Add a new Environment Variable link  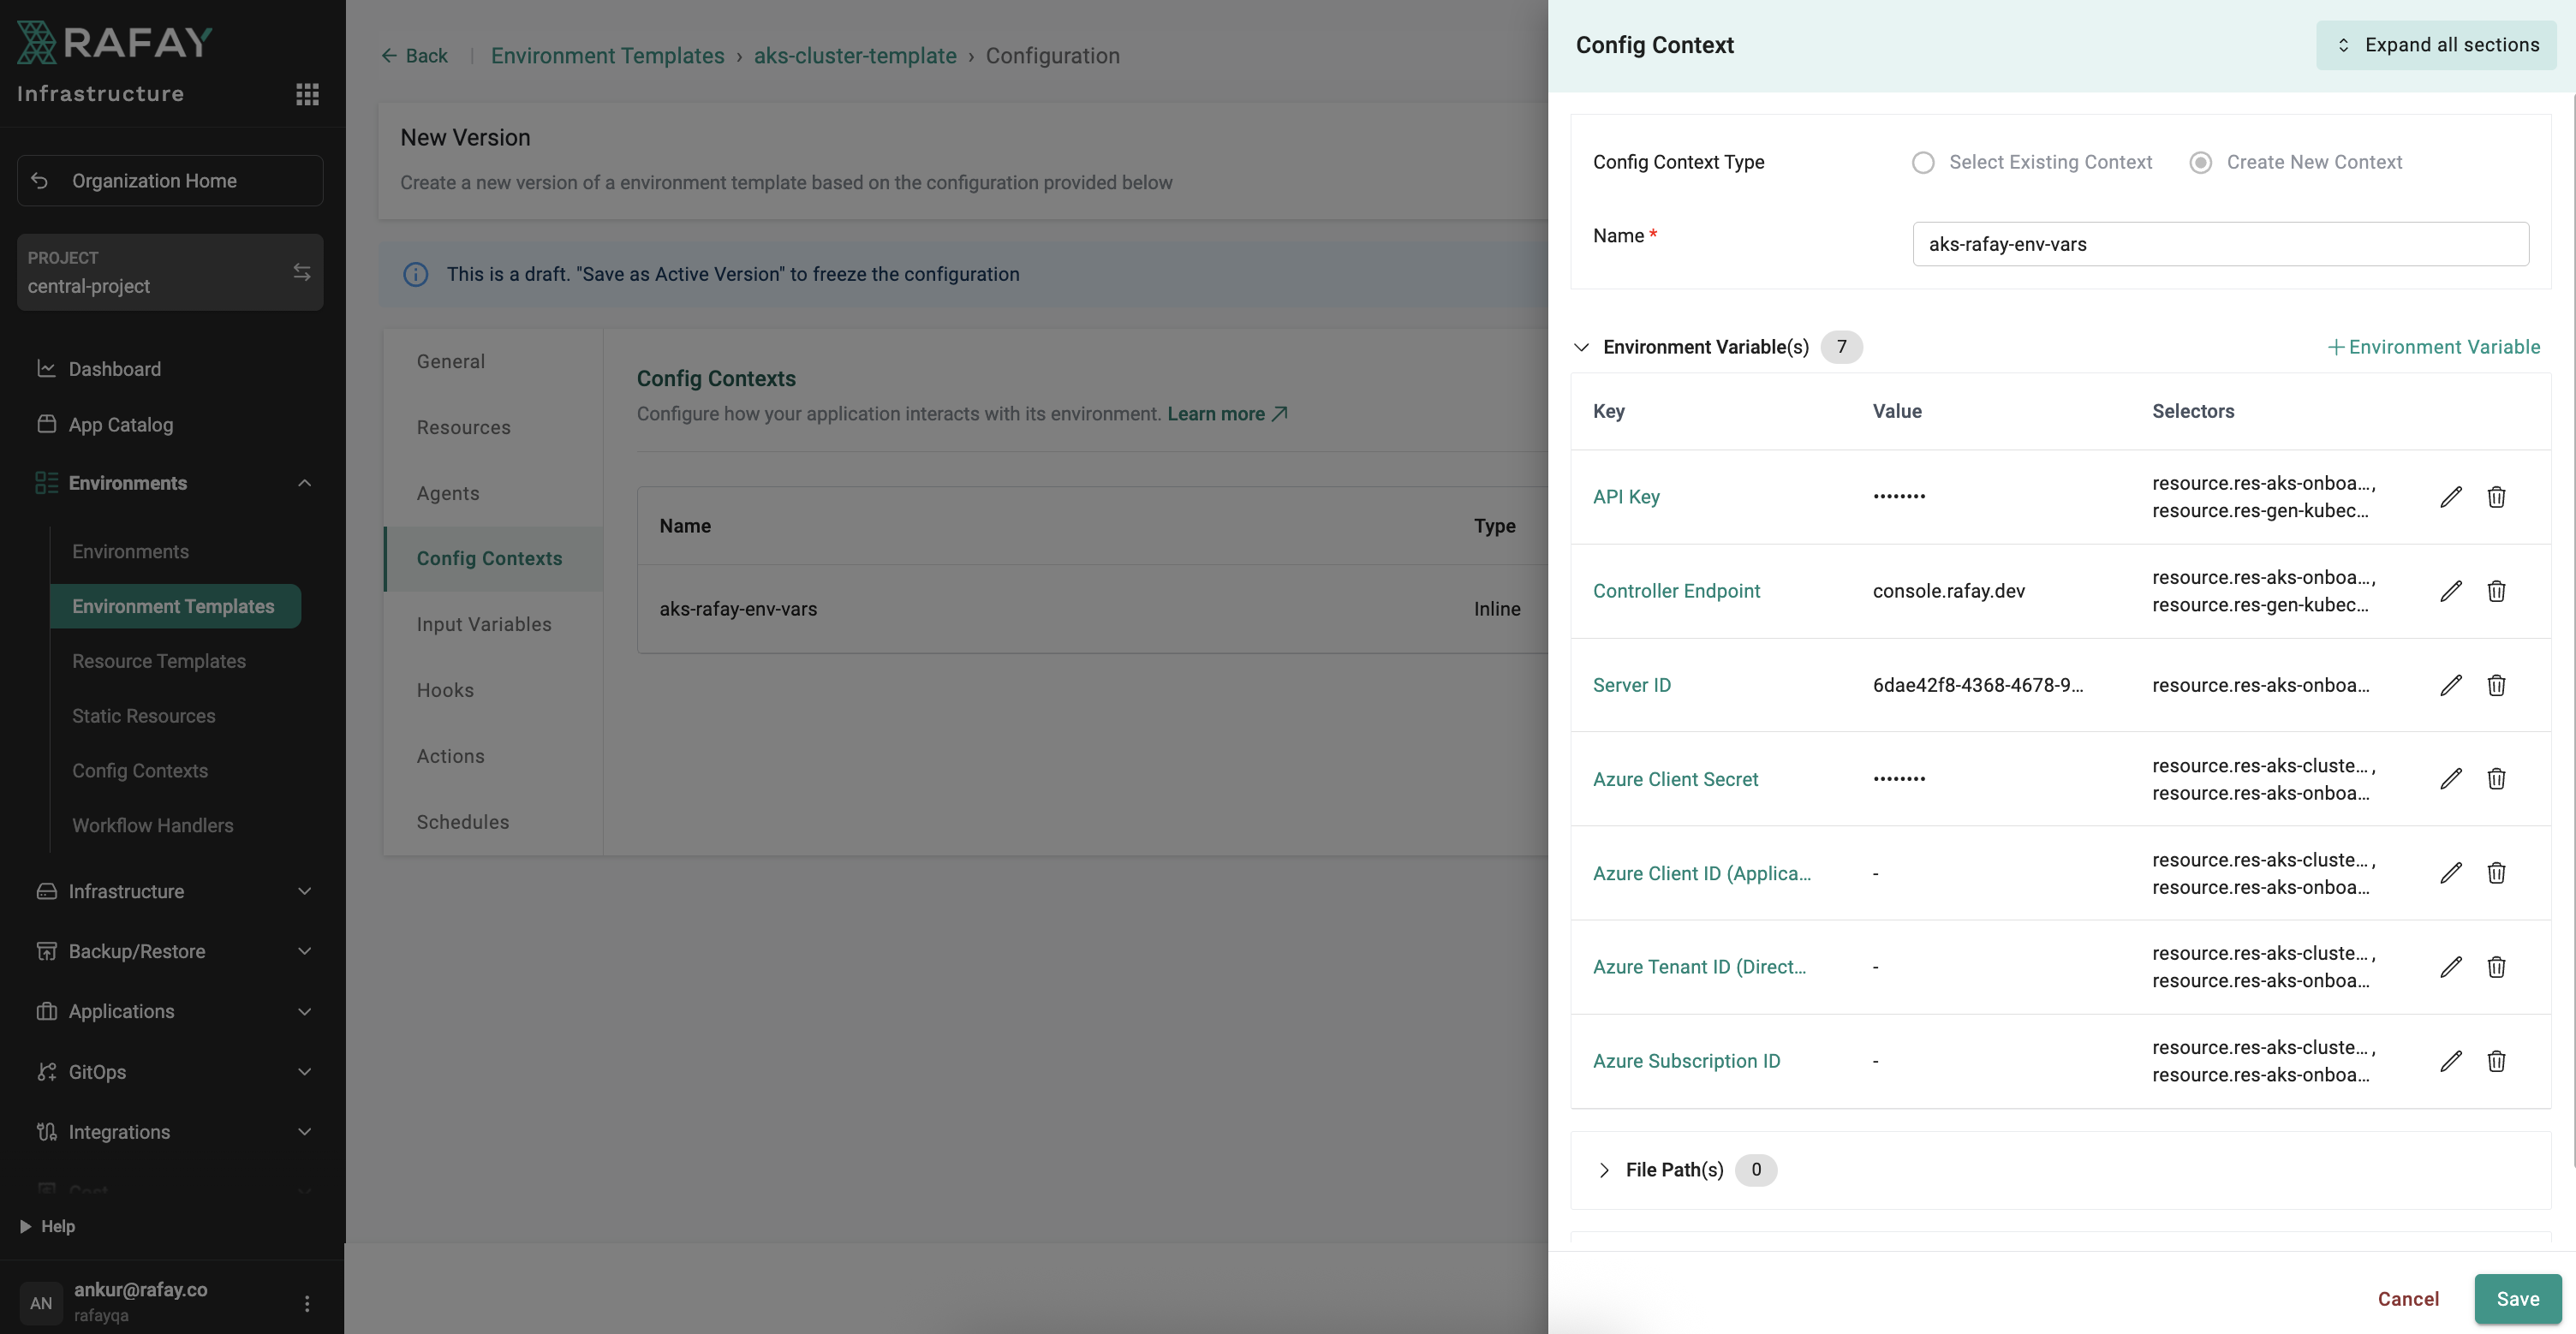coord(2434,347)
